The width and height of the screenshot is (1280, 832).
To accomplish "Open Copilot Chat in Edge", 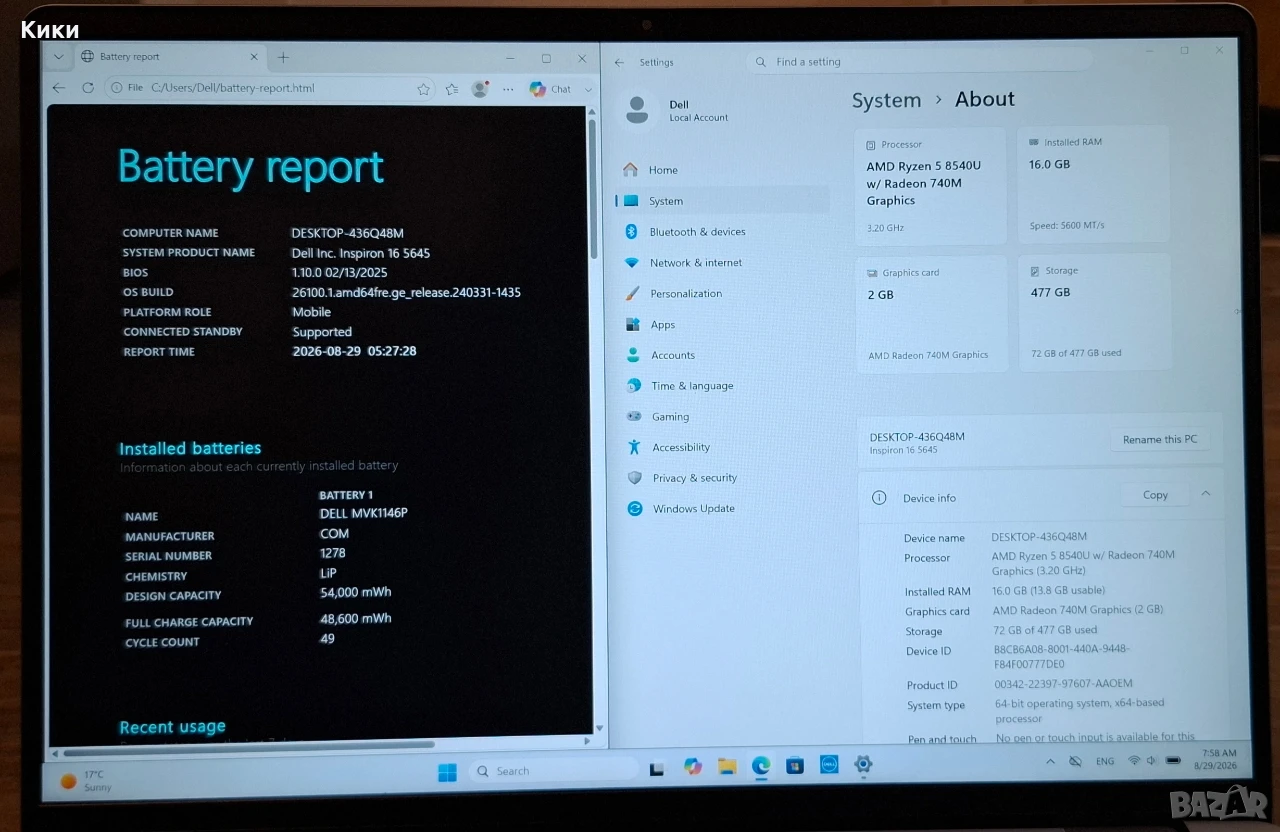I will click(x=550, y=89).
